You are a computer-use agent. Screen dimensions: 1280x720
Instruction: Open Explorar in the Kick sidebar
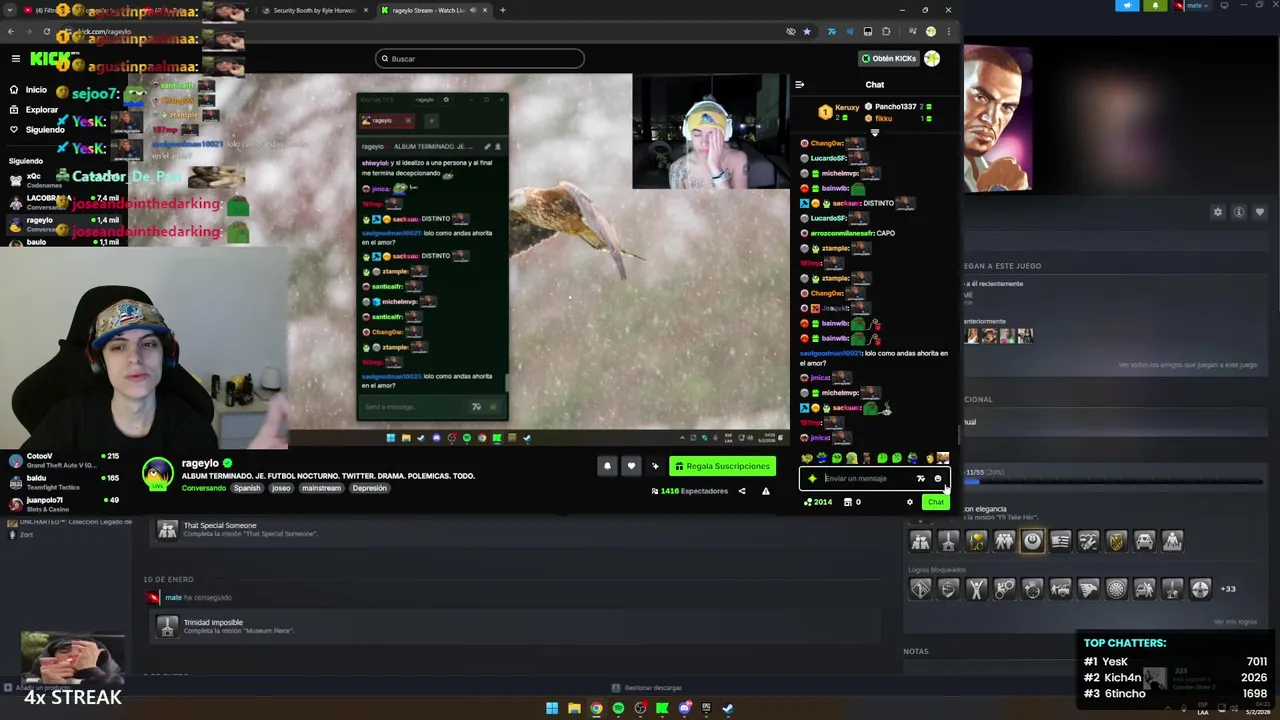pos(34,110)
